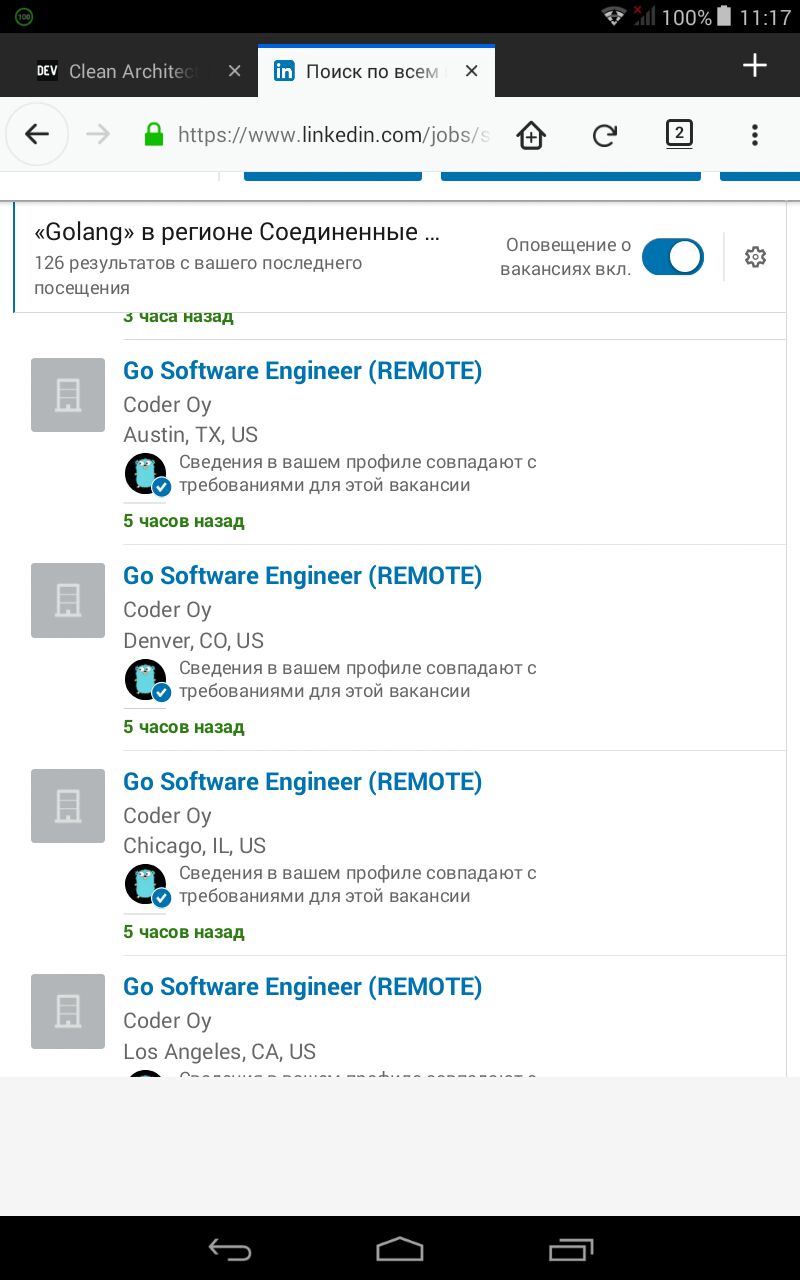Screen dimensions: 800x1280
Task: Click gopher profile avatar in Austin job
Action: click(x=146, y=474)
